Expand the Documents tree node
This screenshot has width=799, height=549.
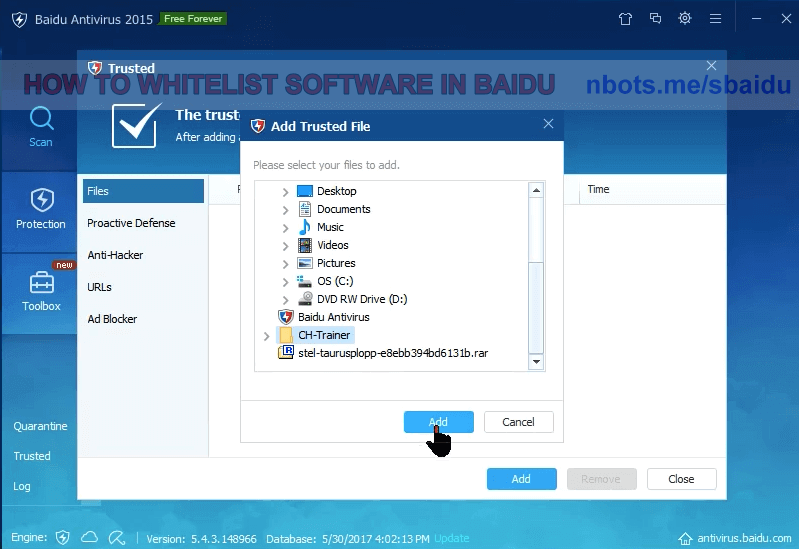click(285, 210)
